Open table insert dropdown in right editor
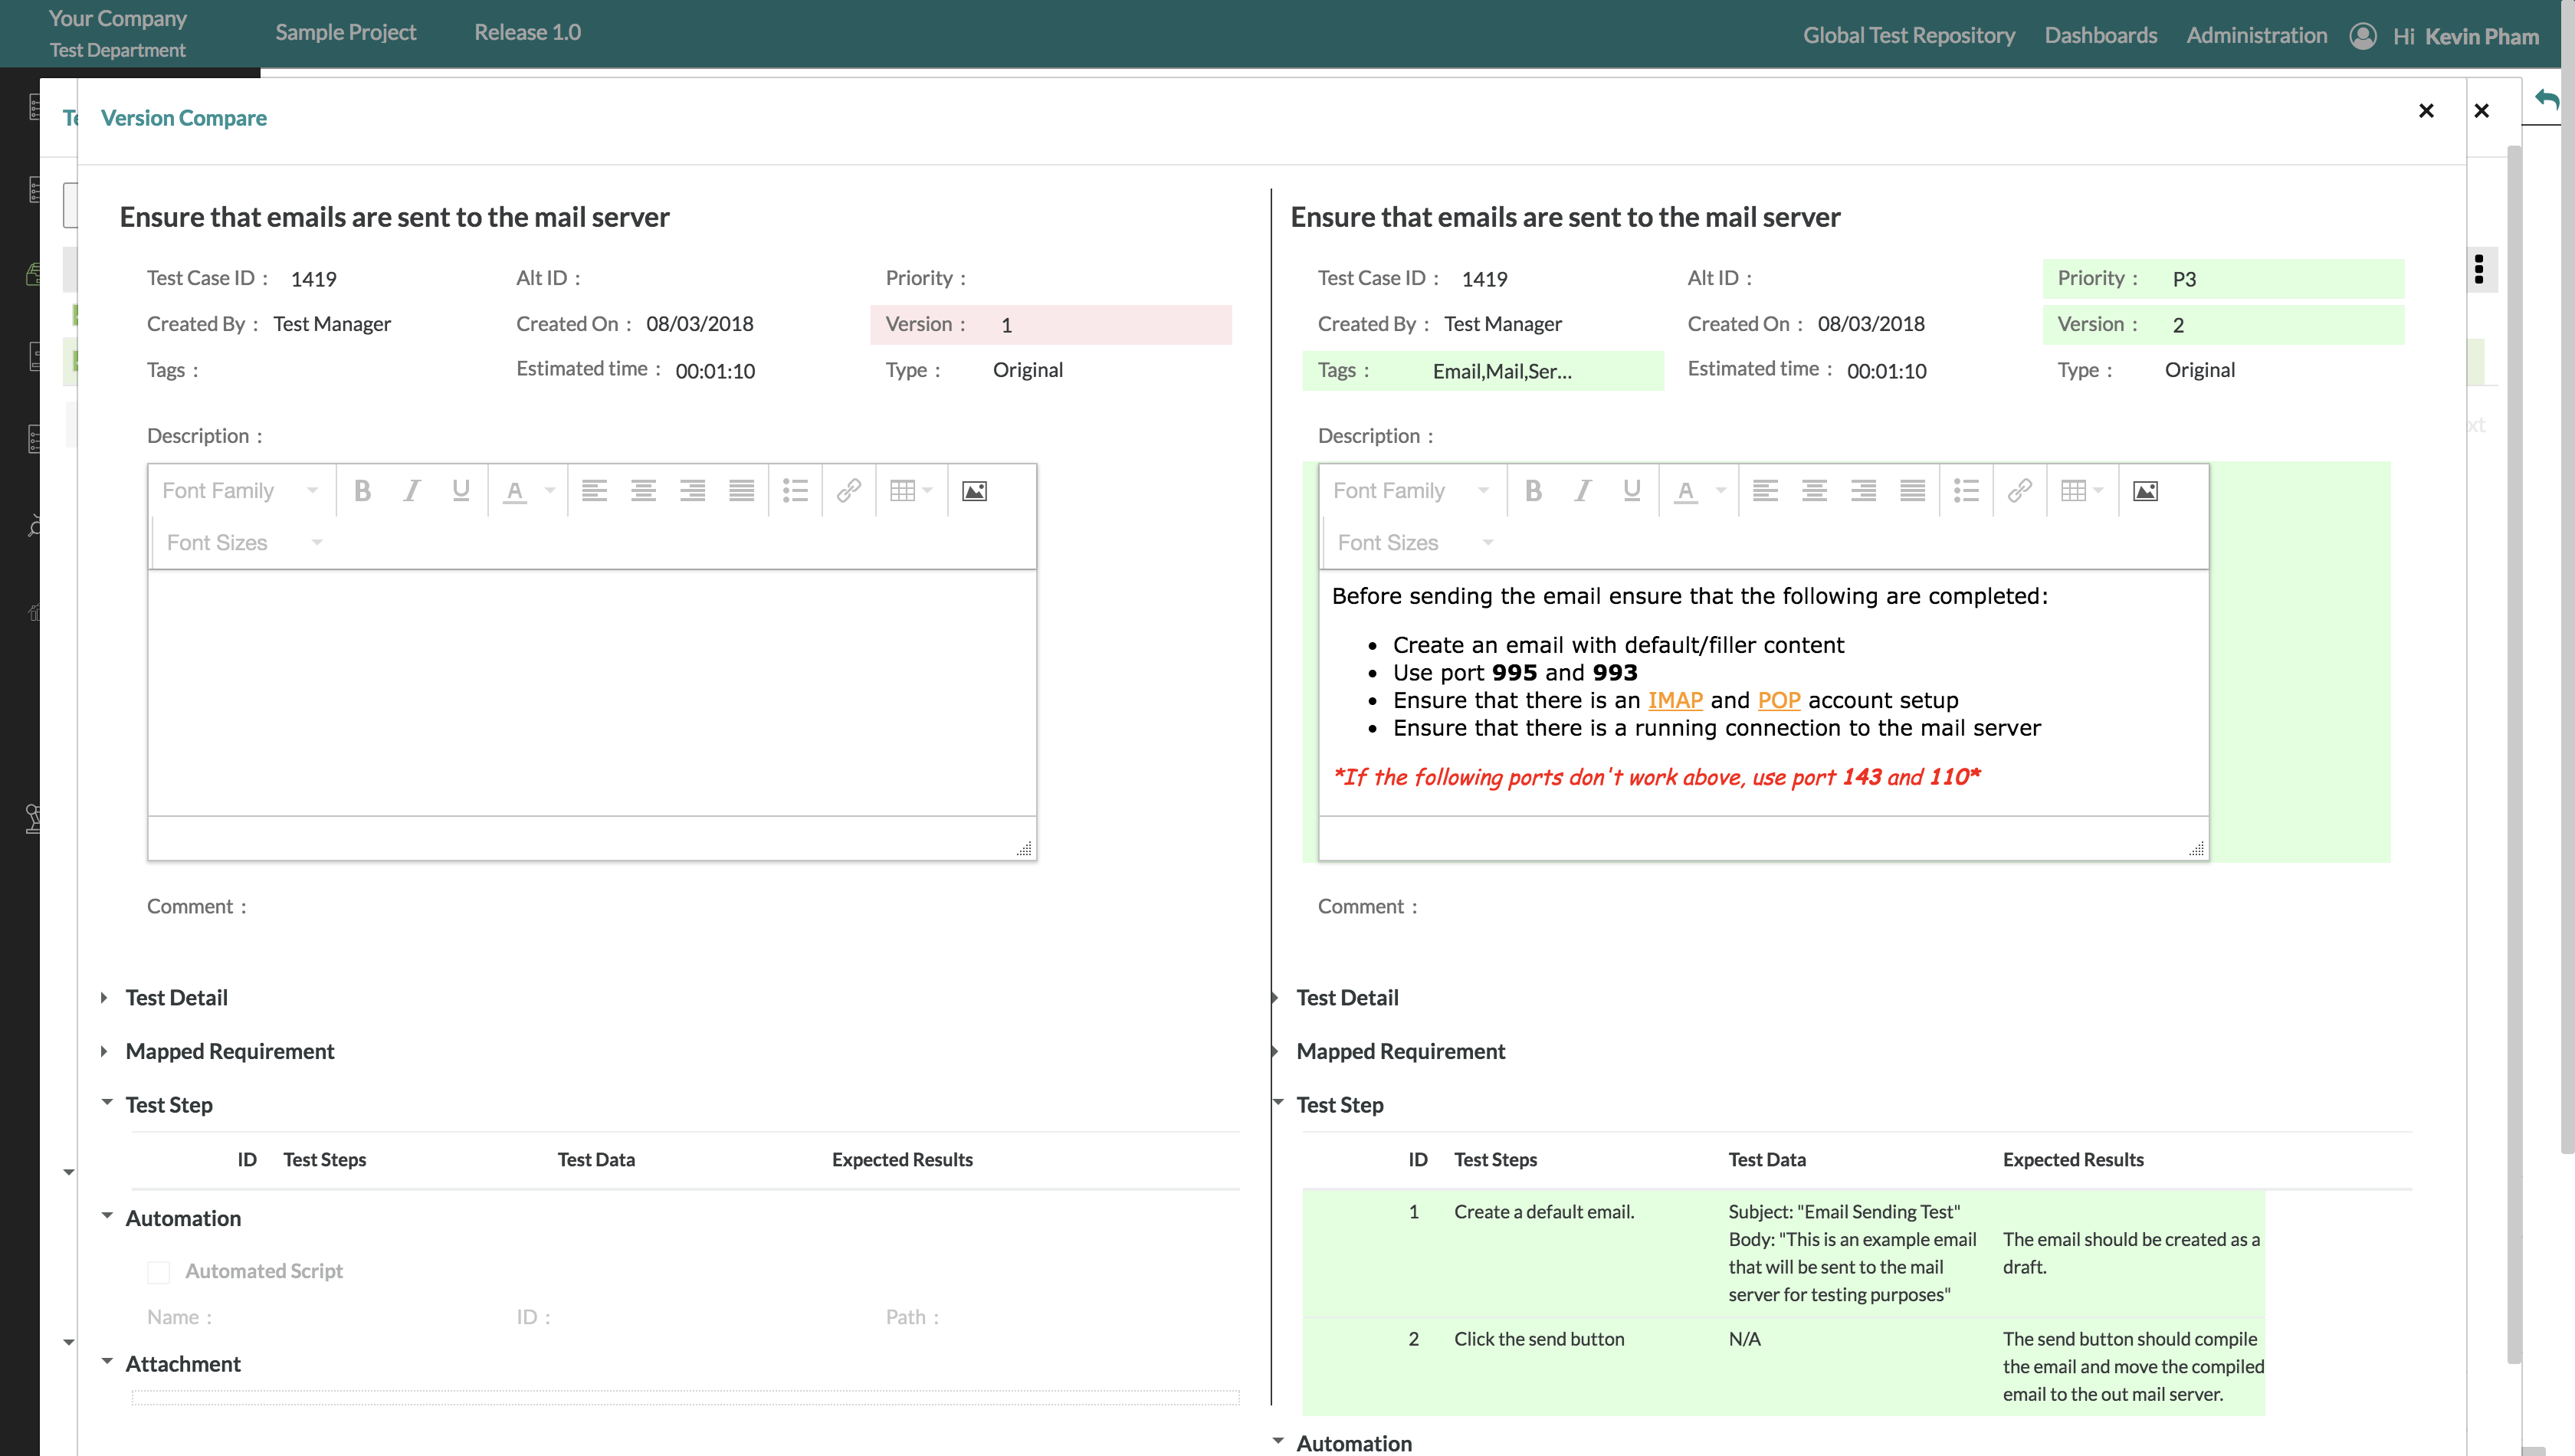This screenshot has height=1456, width=2575. 2082,491
